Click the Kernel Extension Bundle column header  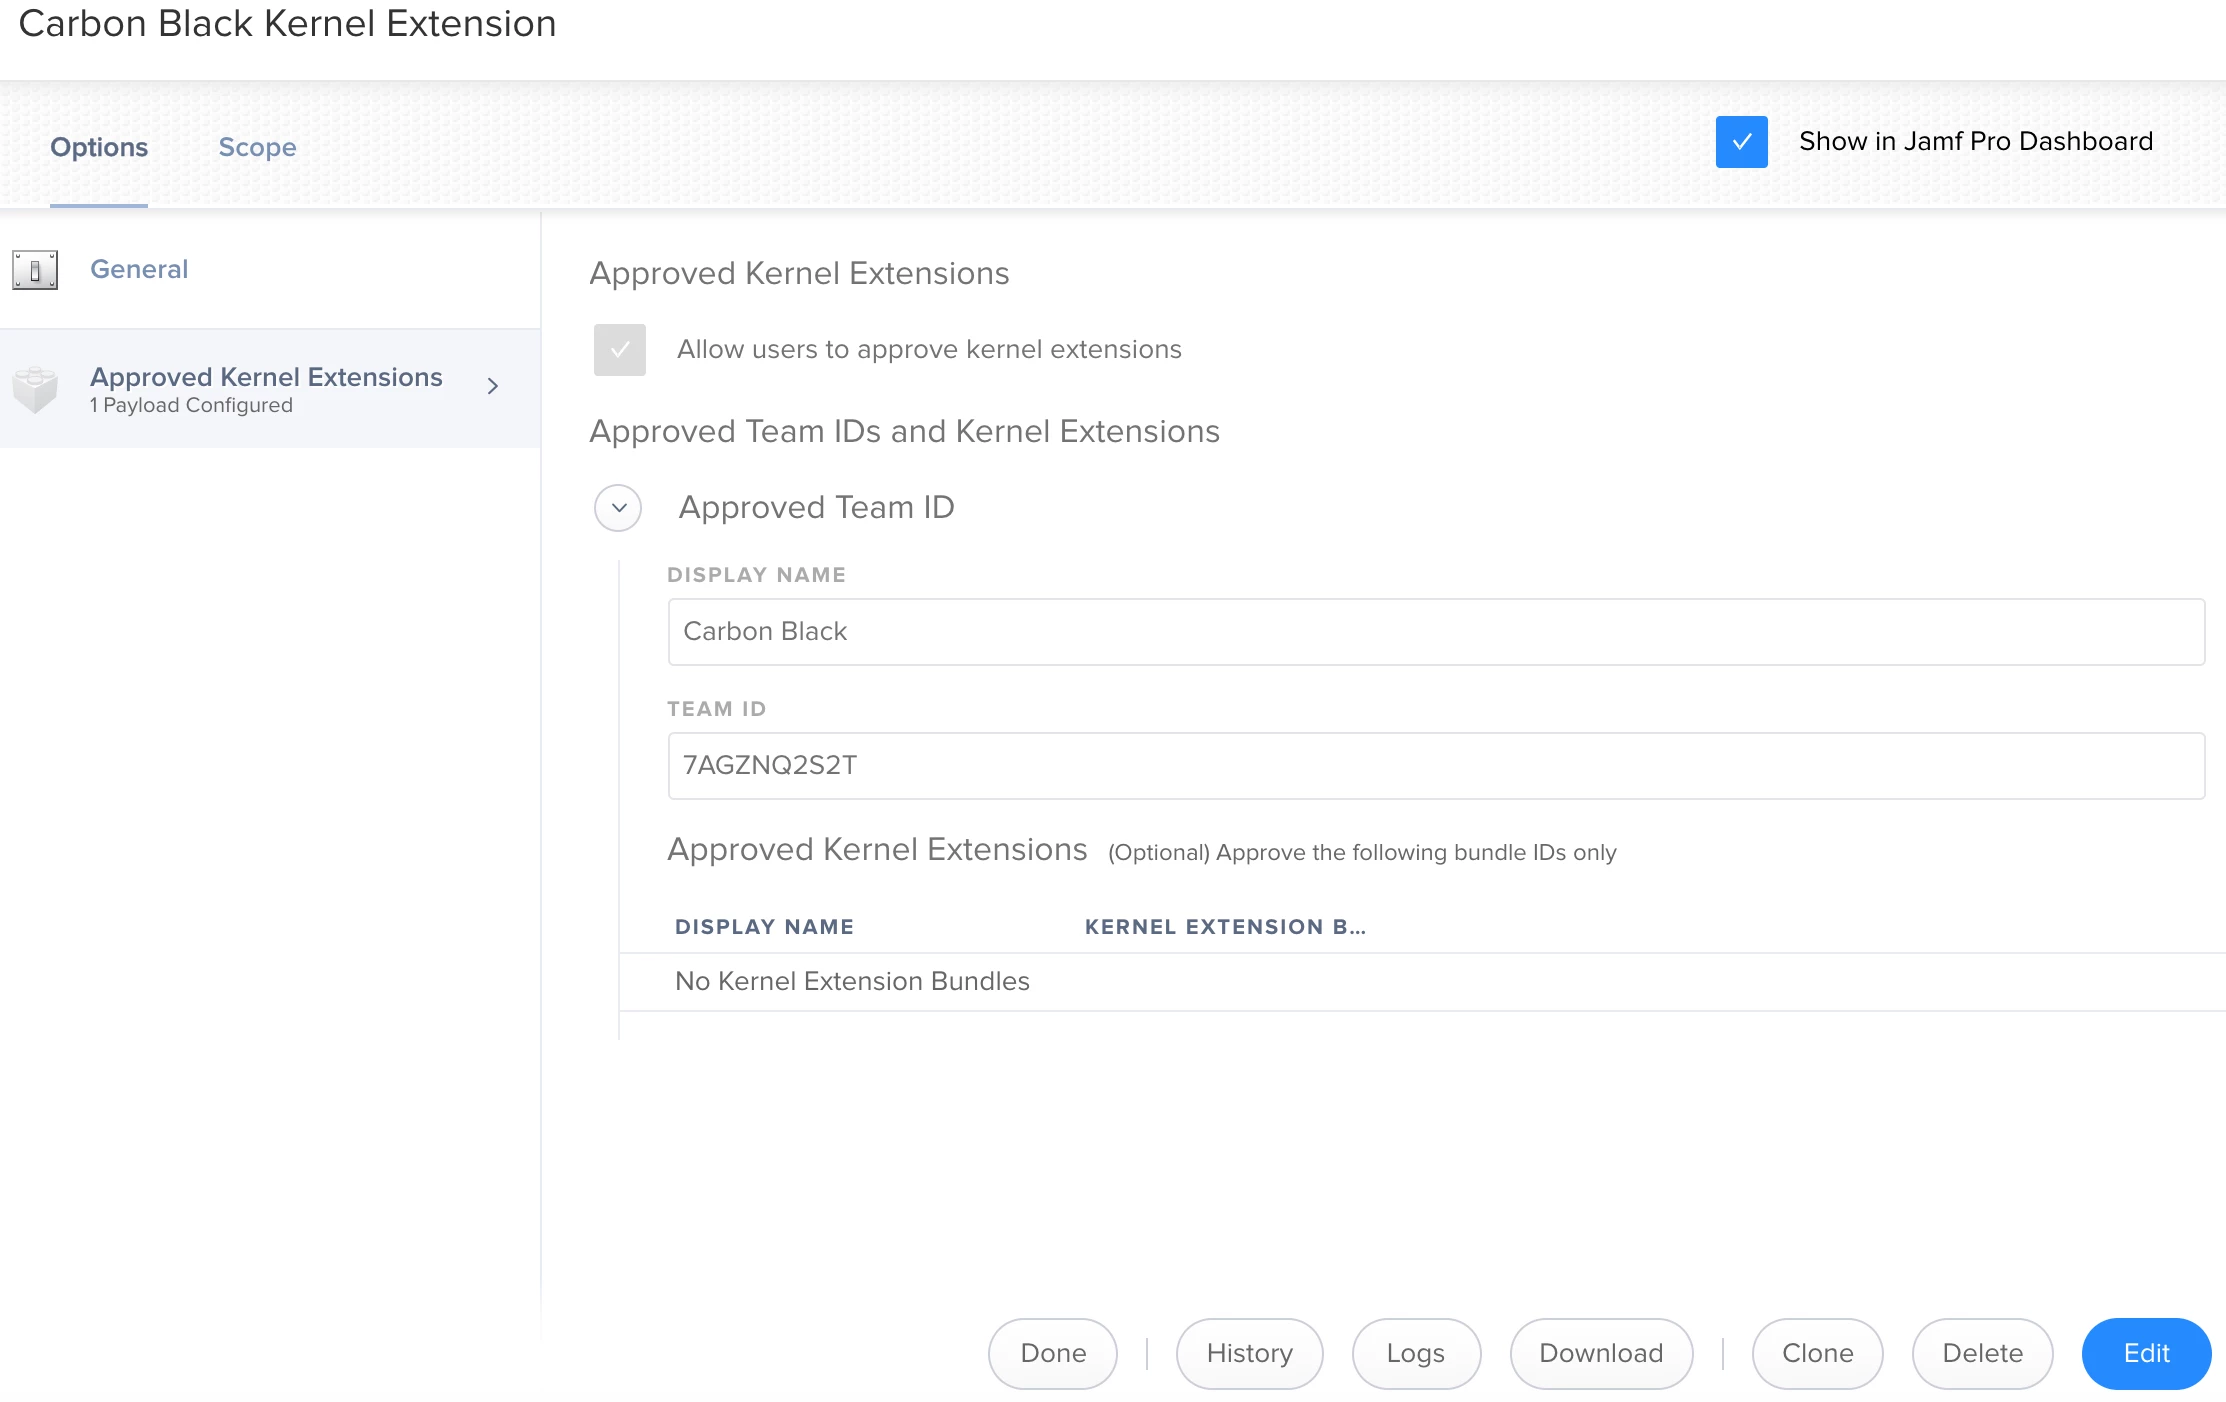click(1224, 927)
